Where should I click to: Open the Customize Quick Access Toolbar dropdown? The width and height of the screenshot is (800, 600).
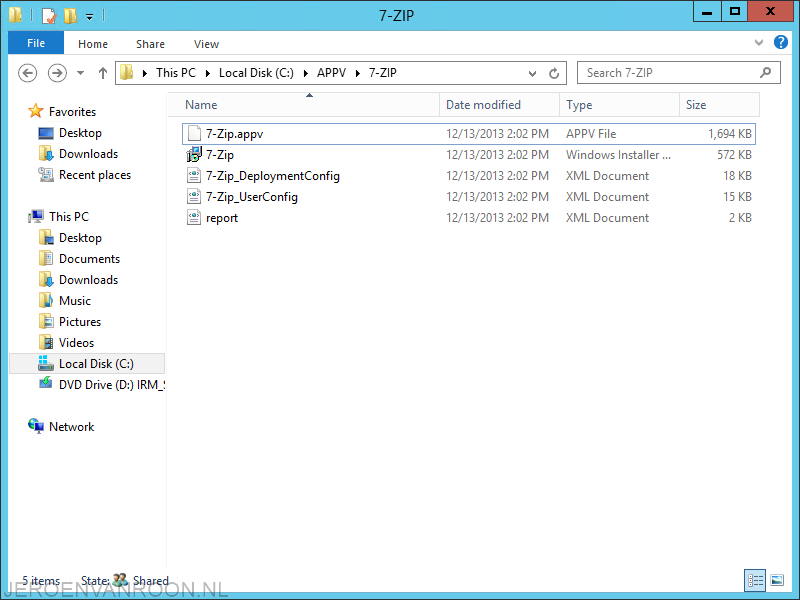point(89,17)
